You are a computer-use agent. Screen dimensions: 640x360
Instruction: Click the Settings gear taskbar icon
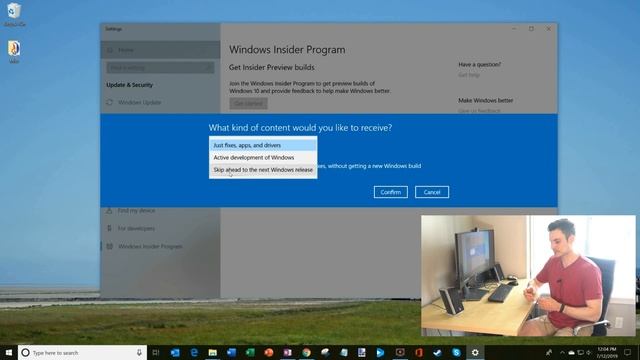[475, 353]
